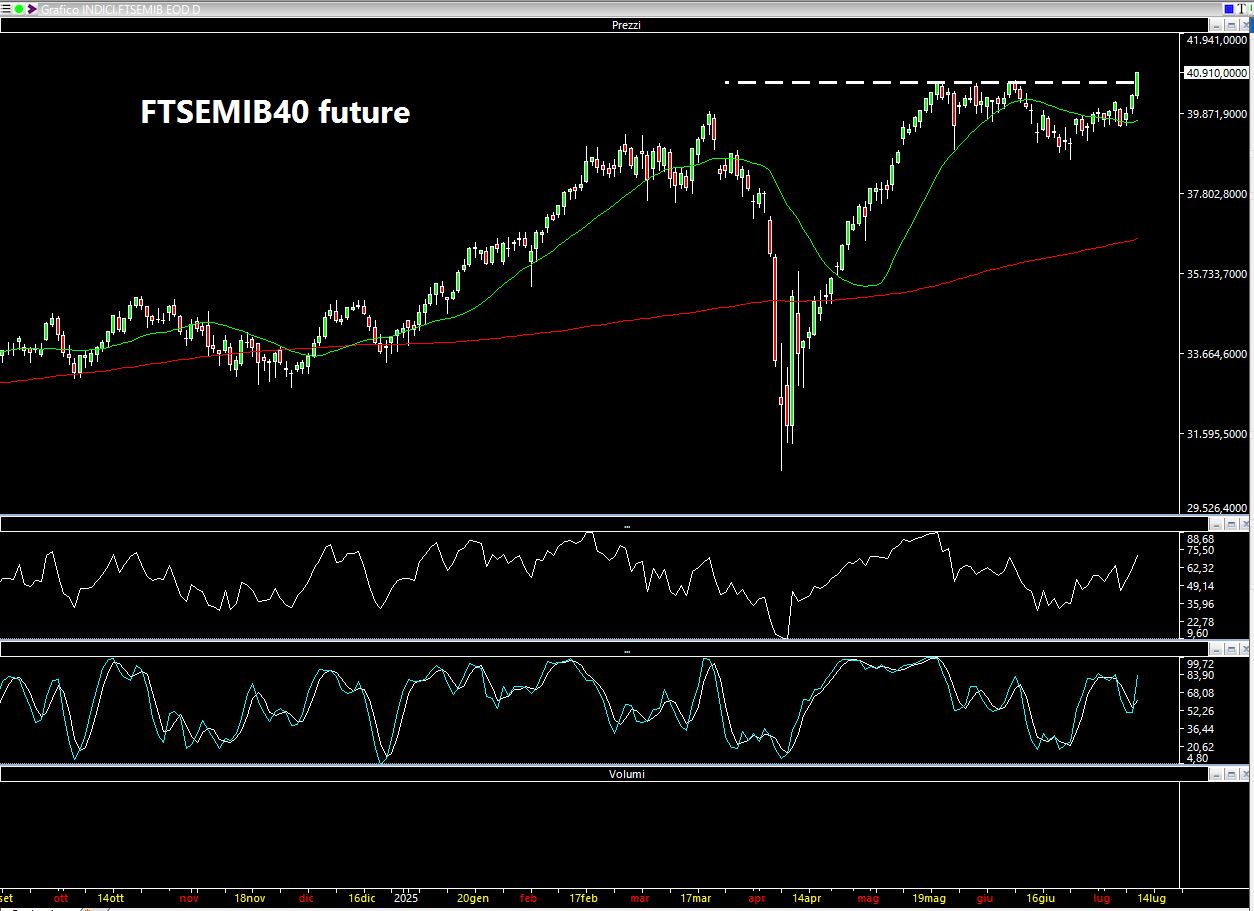Click the highlighted current price 40.910,0000
Screen dimensions: 1254x911
click(x=1215, y=73)
